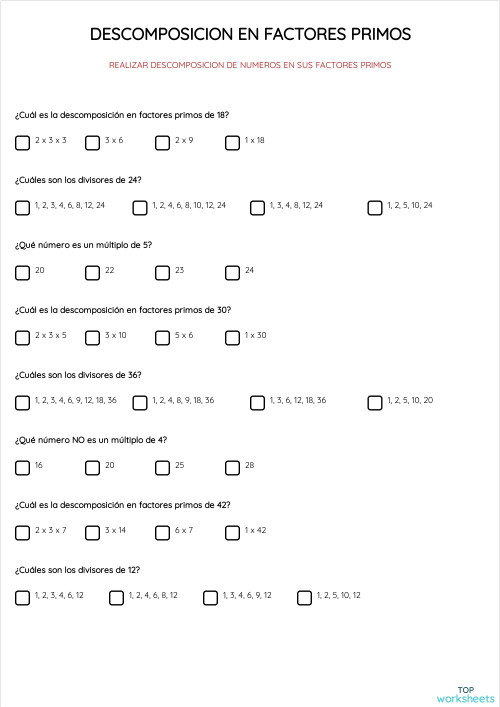Click the 'DESCOMPOSICION EN FACTORES PRIMOS' title

pyautogui.click(x=250, y=34)
